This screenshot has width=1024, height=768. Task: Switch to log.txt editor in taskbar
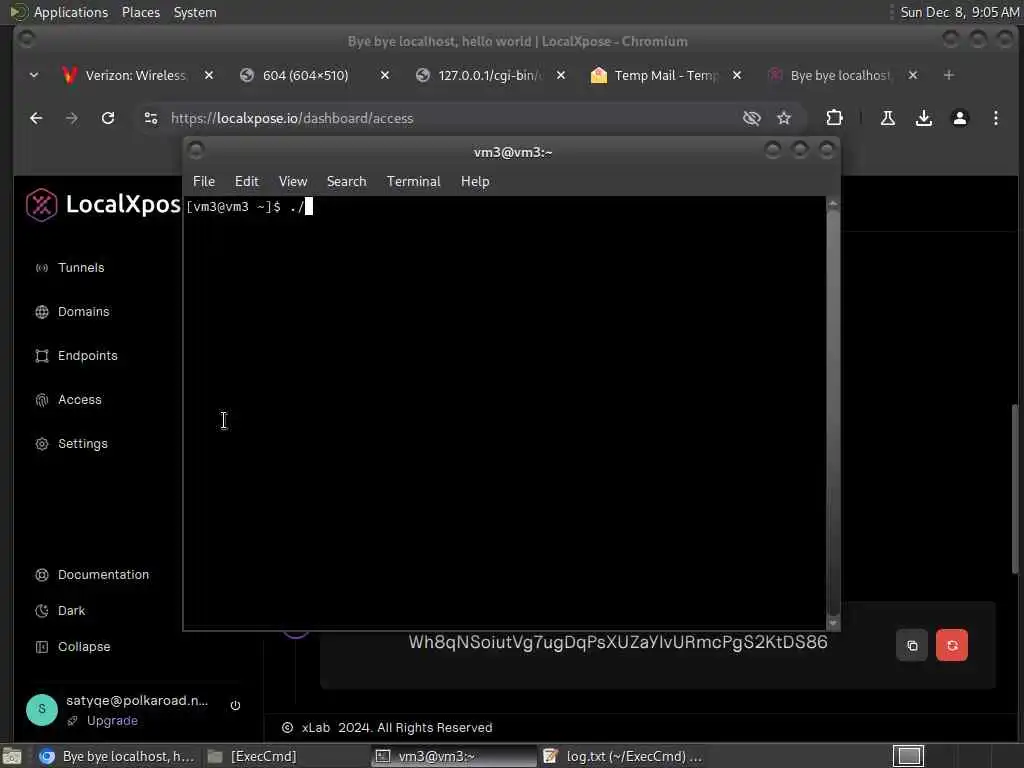[622, 756]
